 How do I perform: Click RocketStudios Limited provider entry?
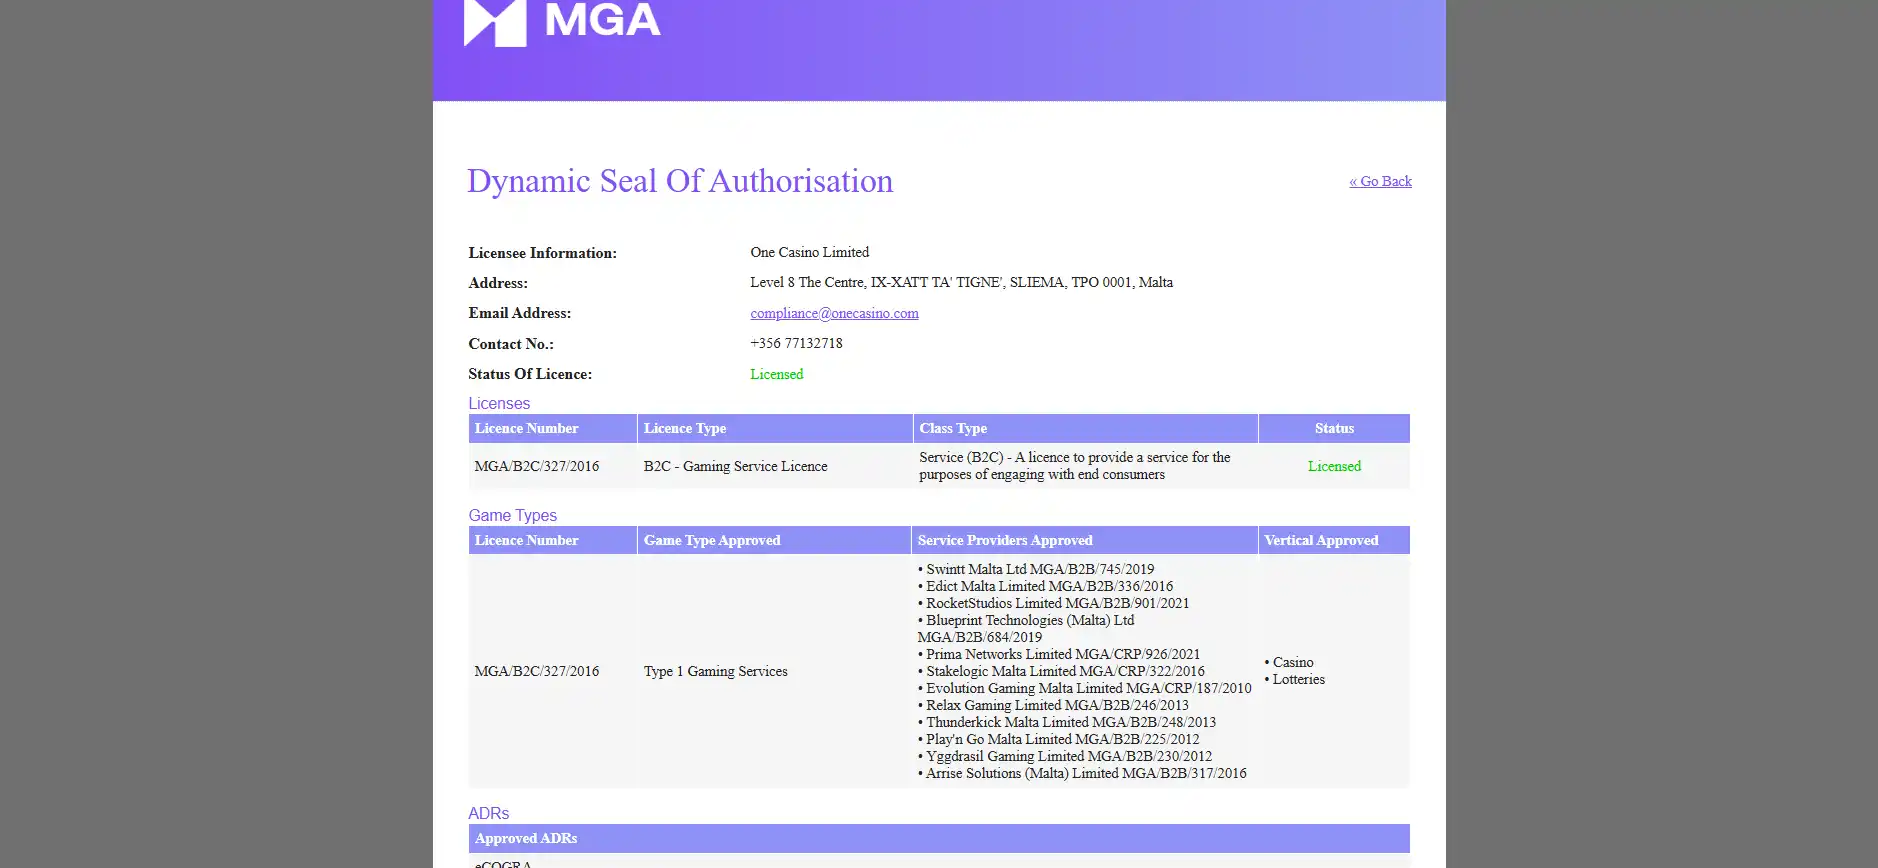pos(1054,603)
